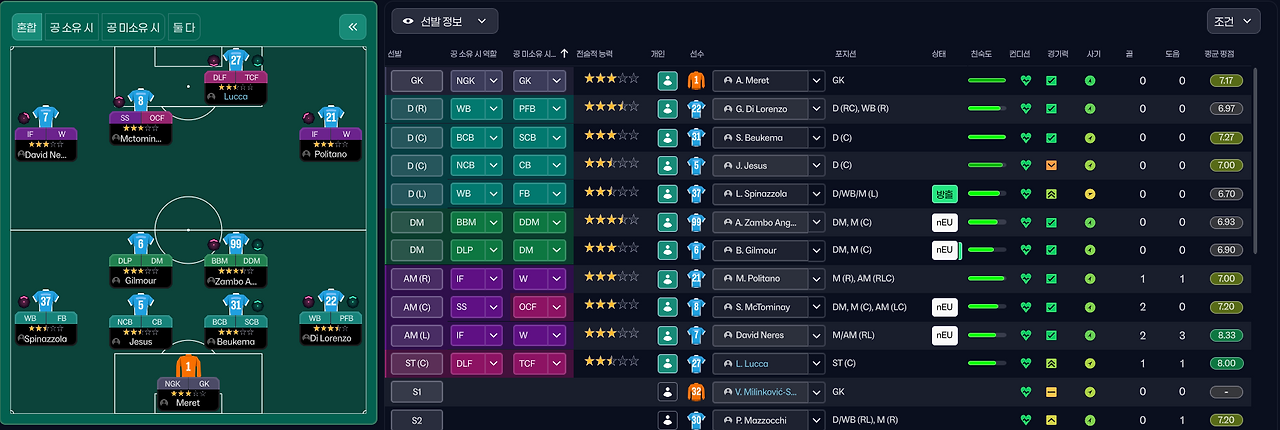
Task: Click match fitness check icon in G. Di Lorenzo row
Action: (x=1051, y=109)
